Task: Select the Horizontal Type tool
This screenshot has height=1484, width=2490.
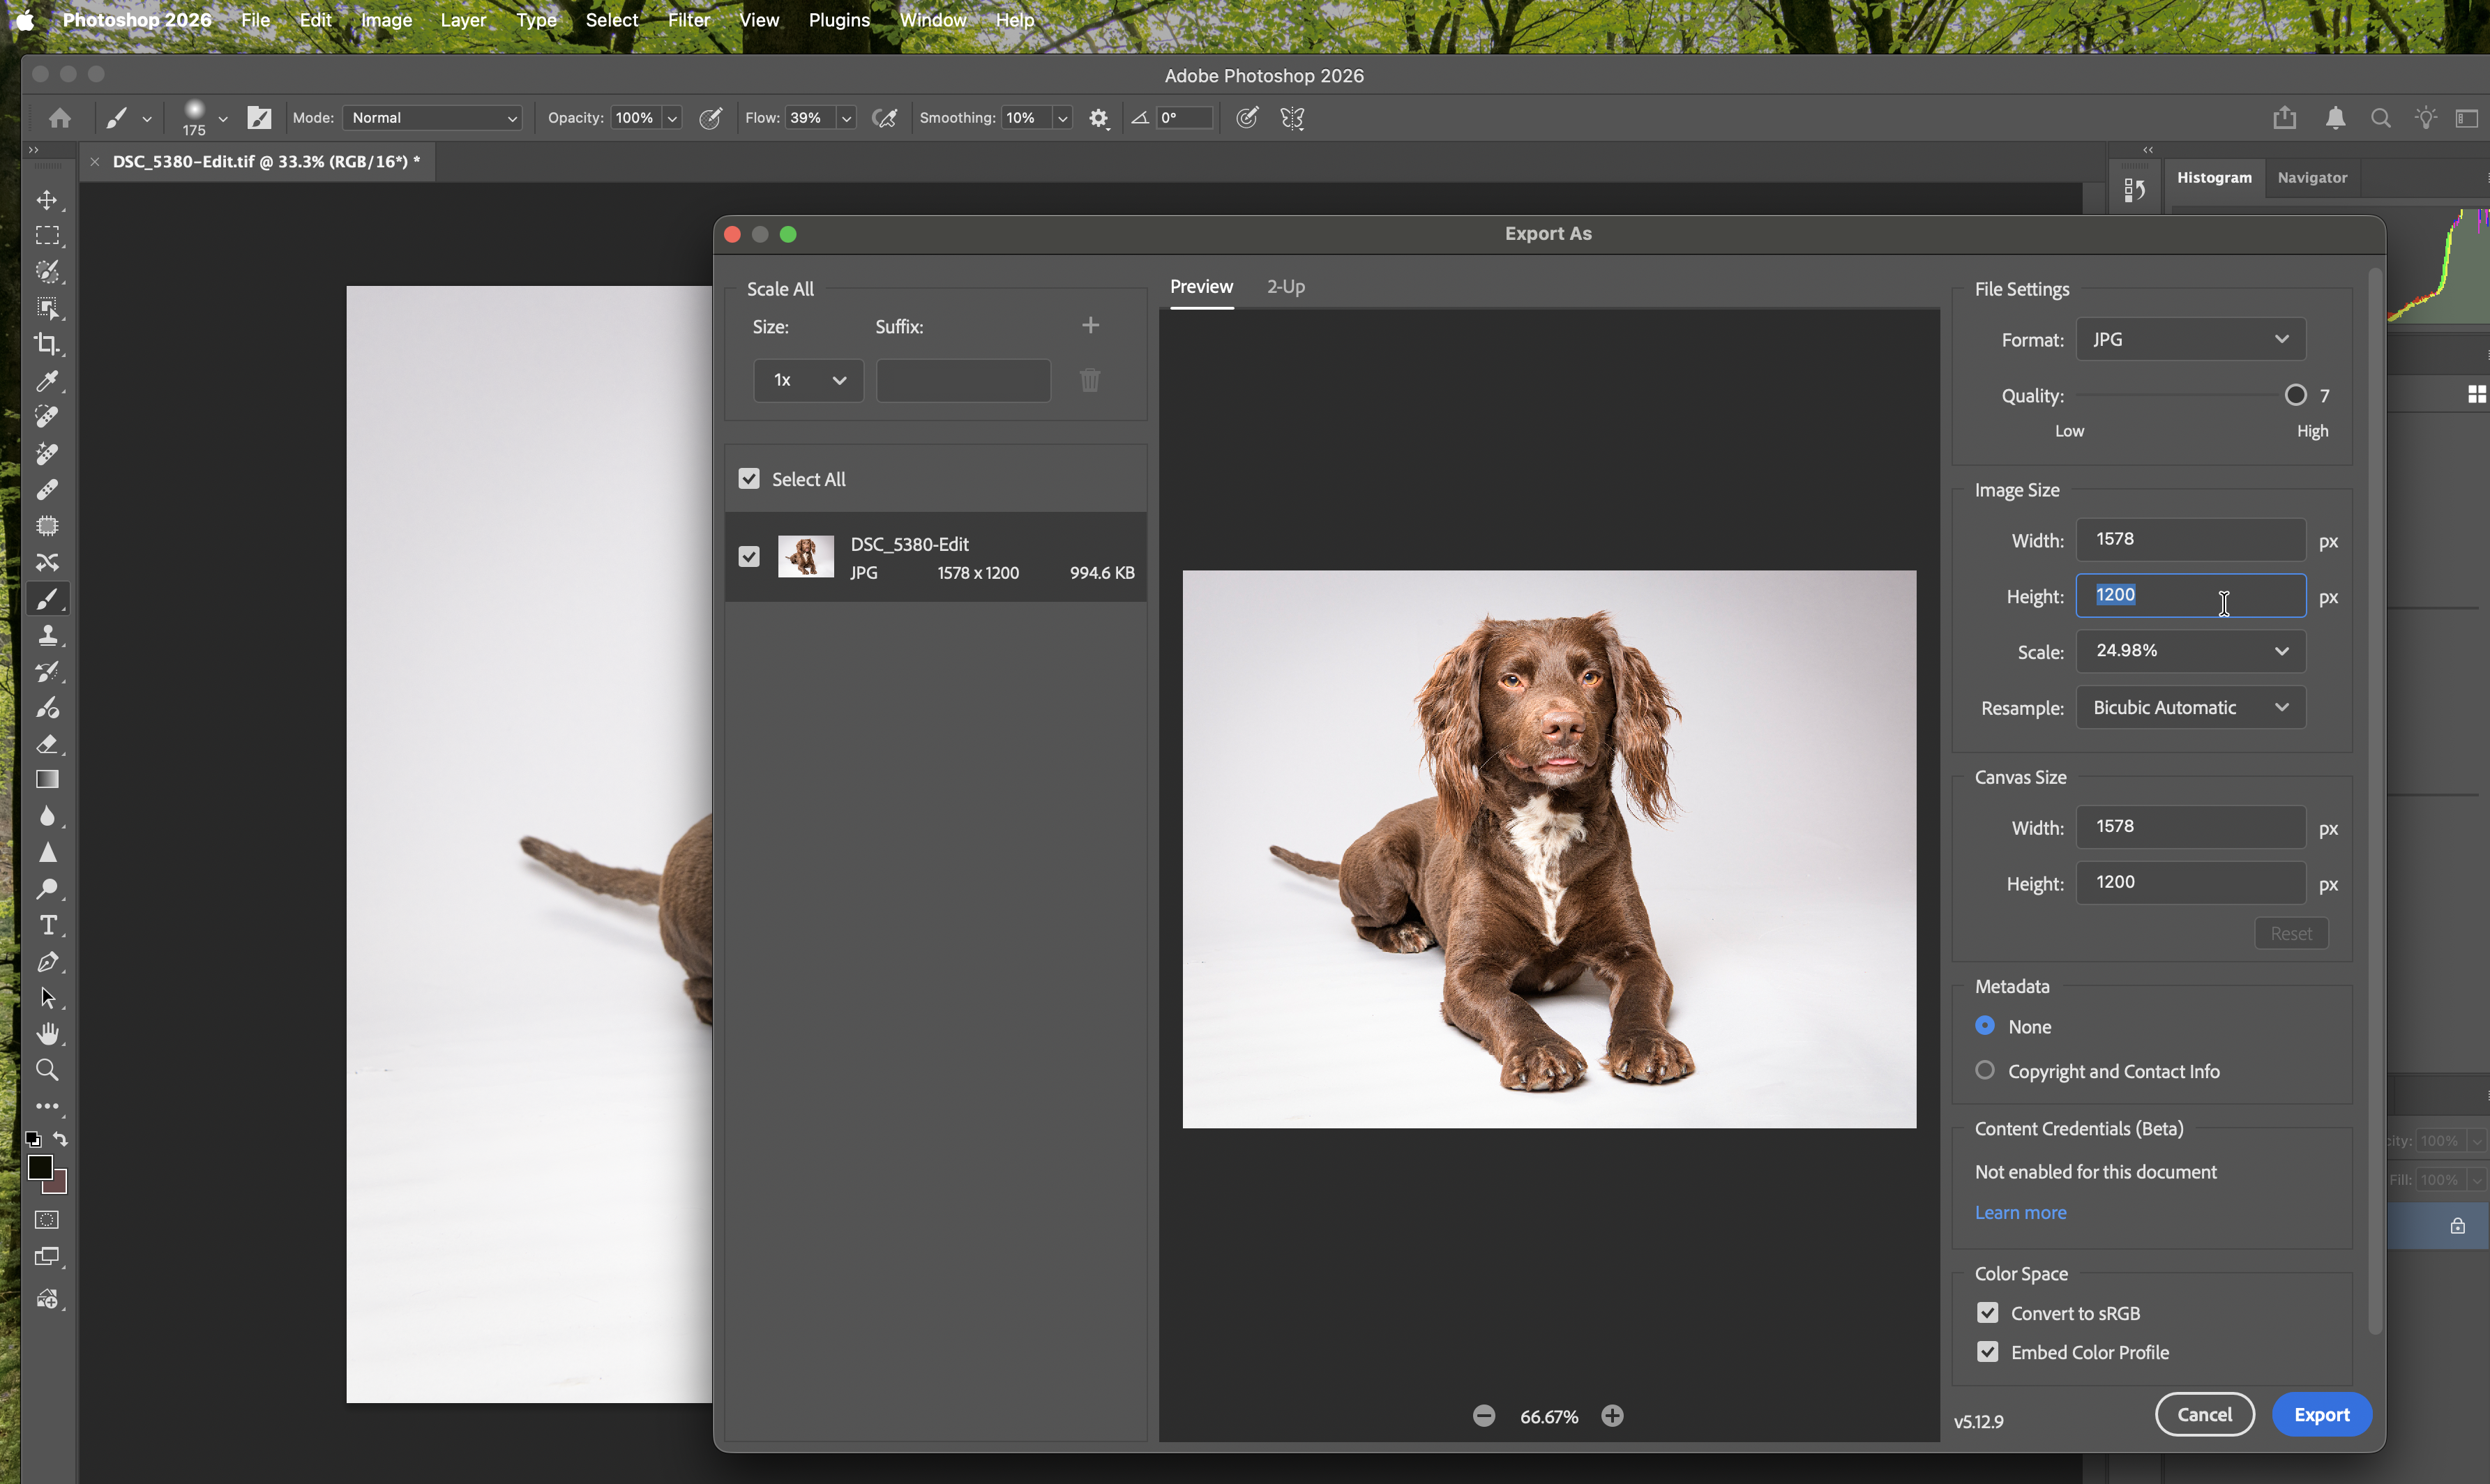Action: tap(48, 925)
